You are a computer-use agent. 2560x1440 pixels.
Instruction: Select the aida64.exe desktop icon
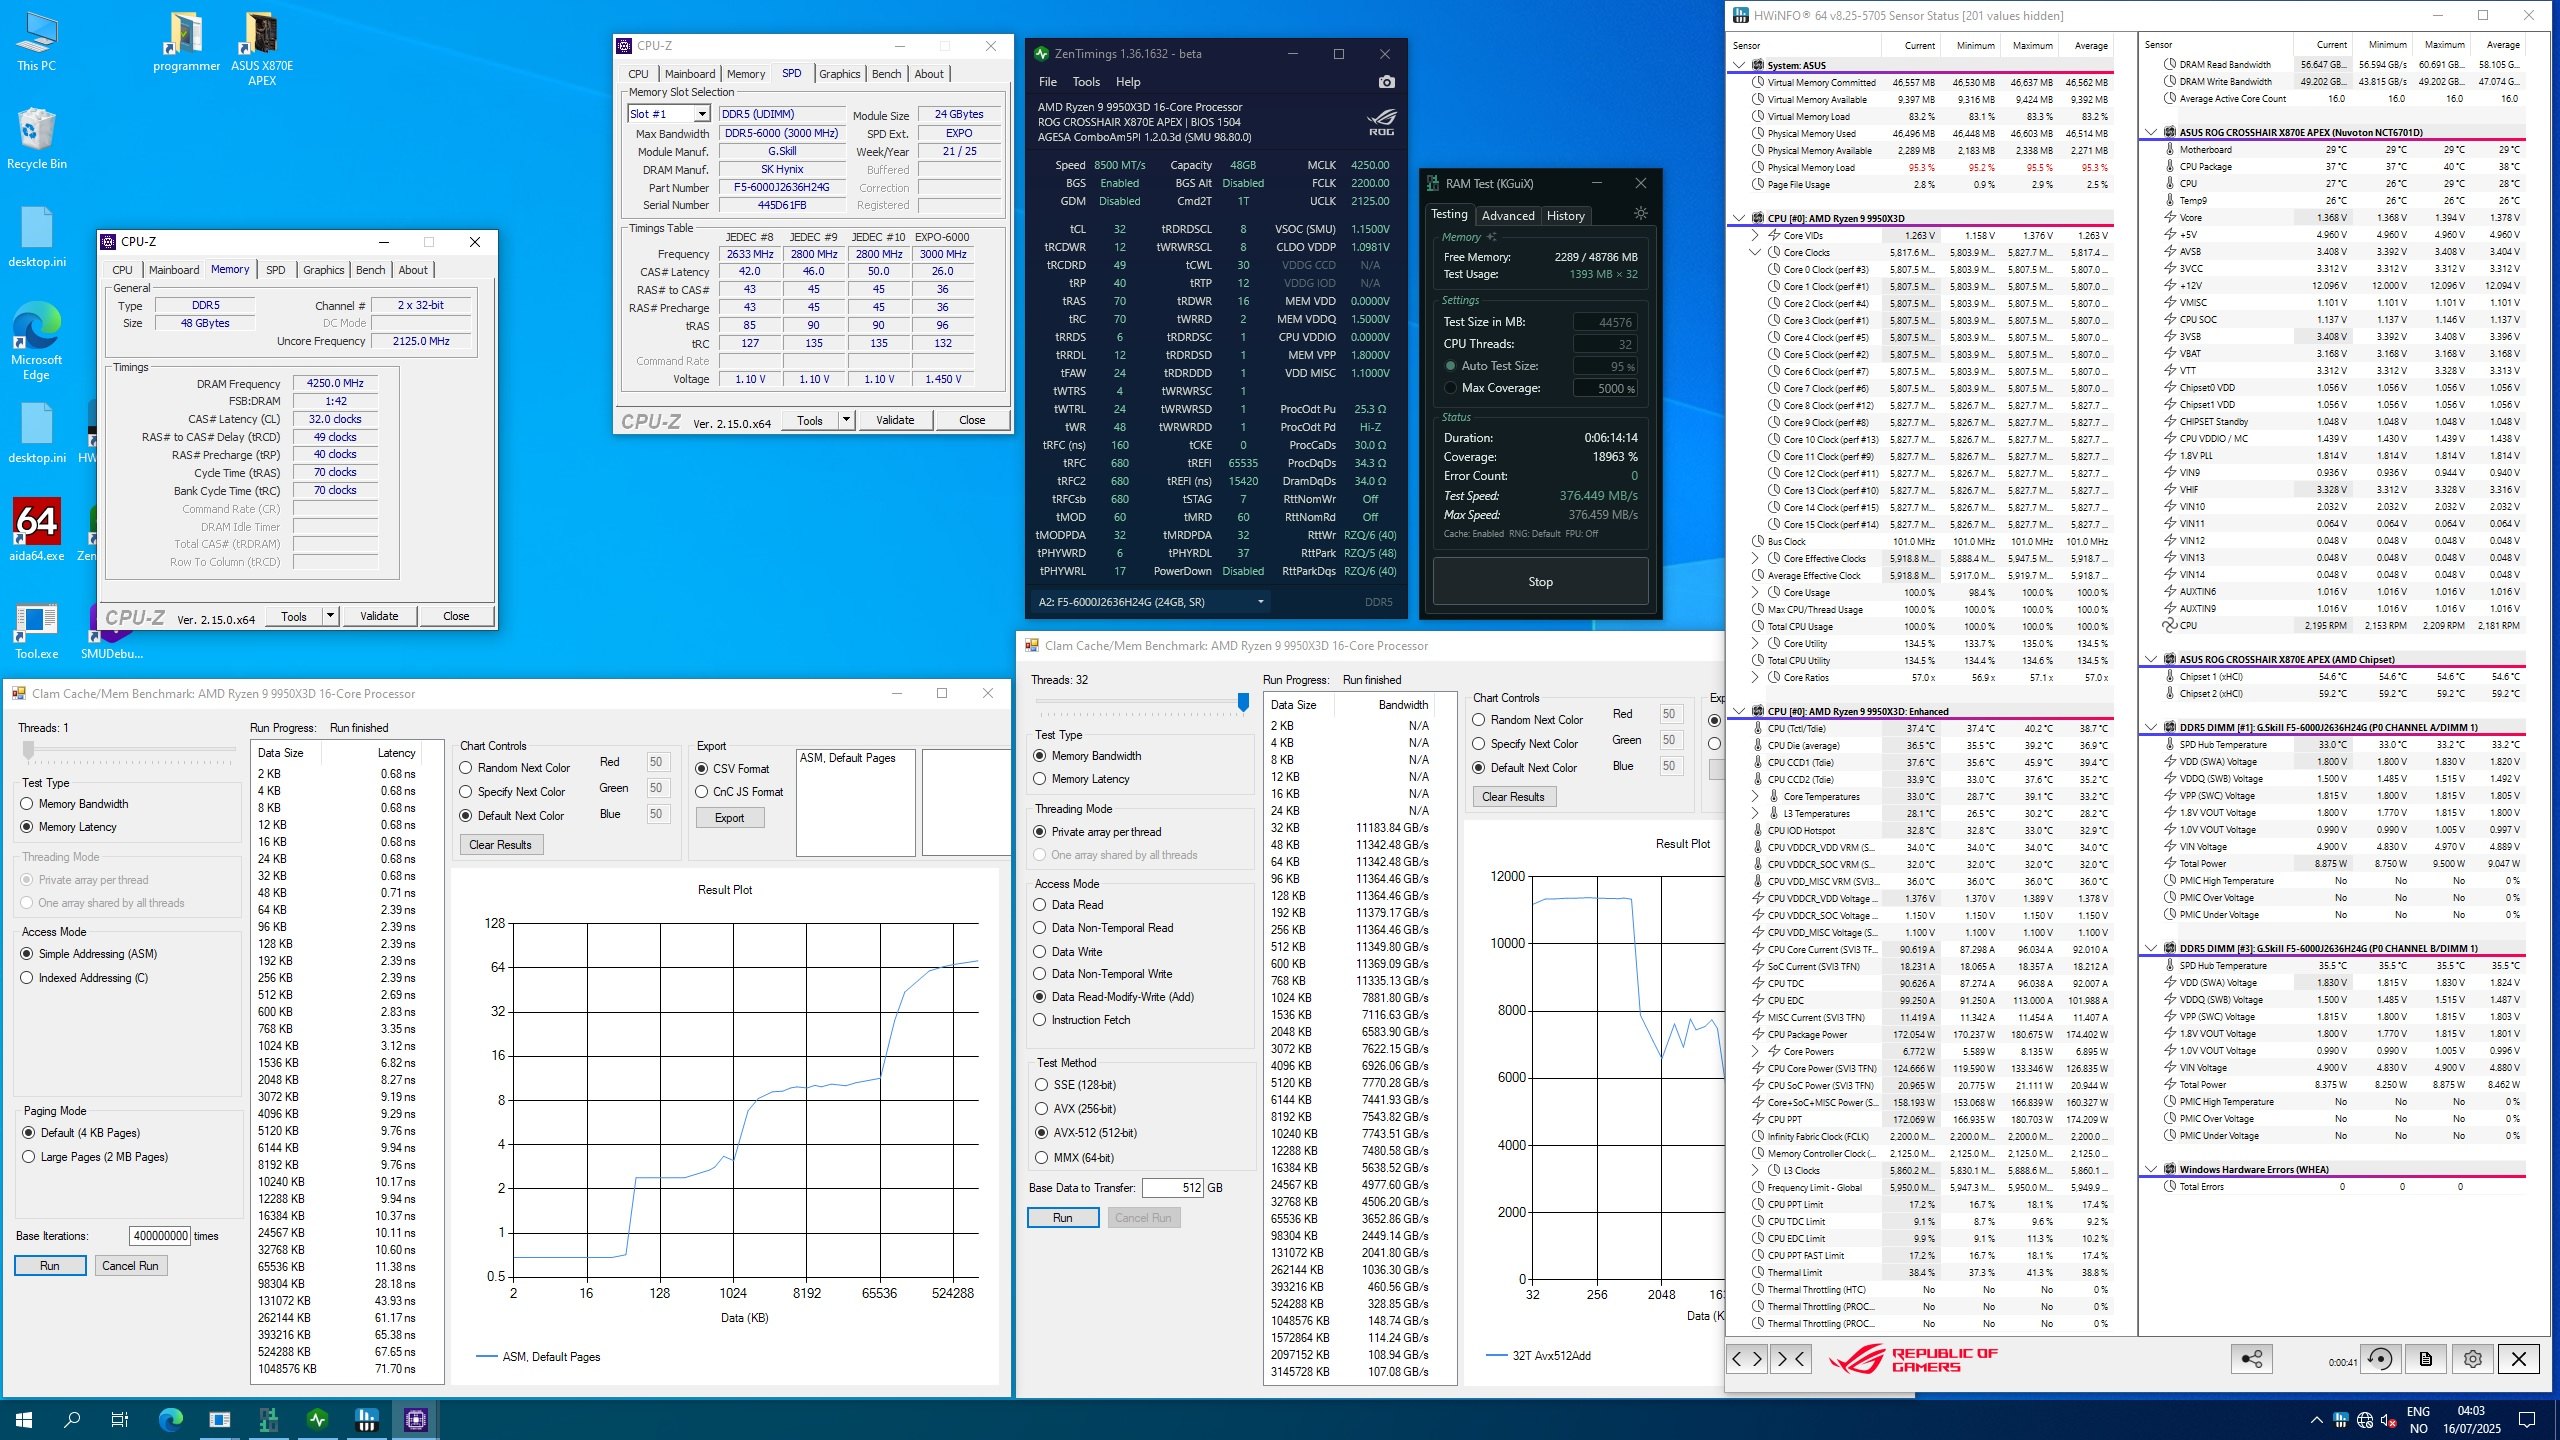click(36, 530)
